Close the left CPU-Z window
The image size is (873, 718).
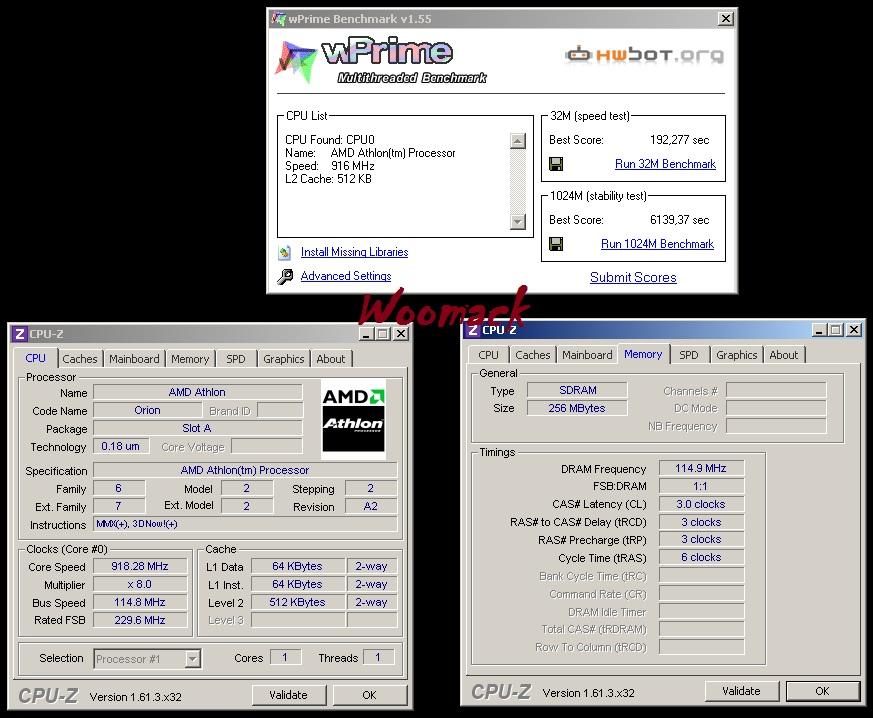tap(401, 334)
